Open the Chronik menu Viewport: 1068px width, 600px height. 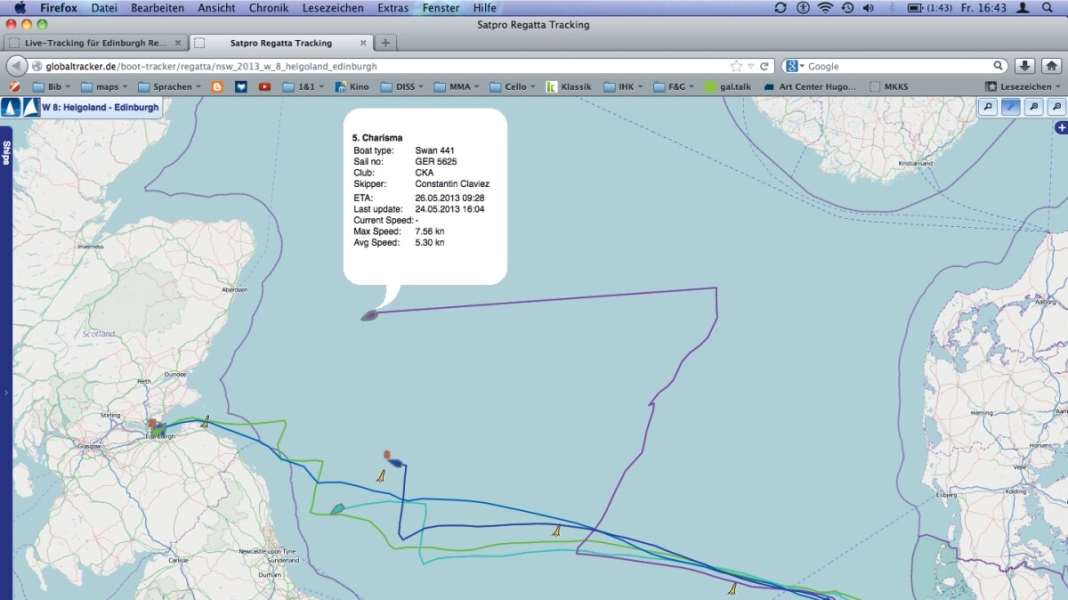(x=268, y=7)
